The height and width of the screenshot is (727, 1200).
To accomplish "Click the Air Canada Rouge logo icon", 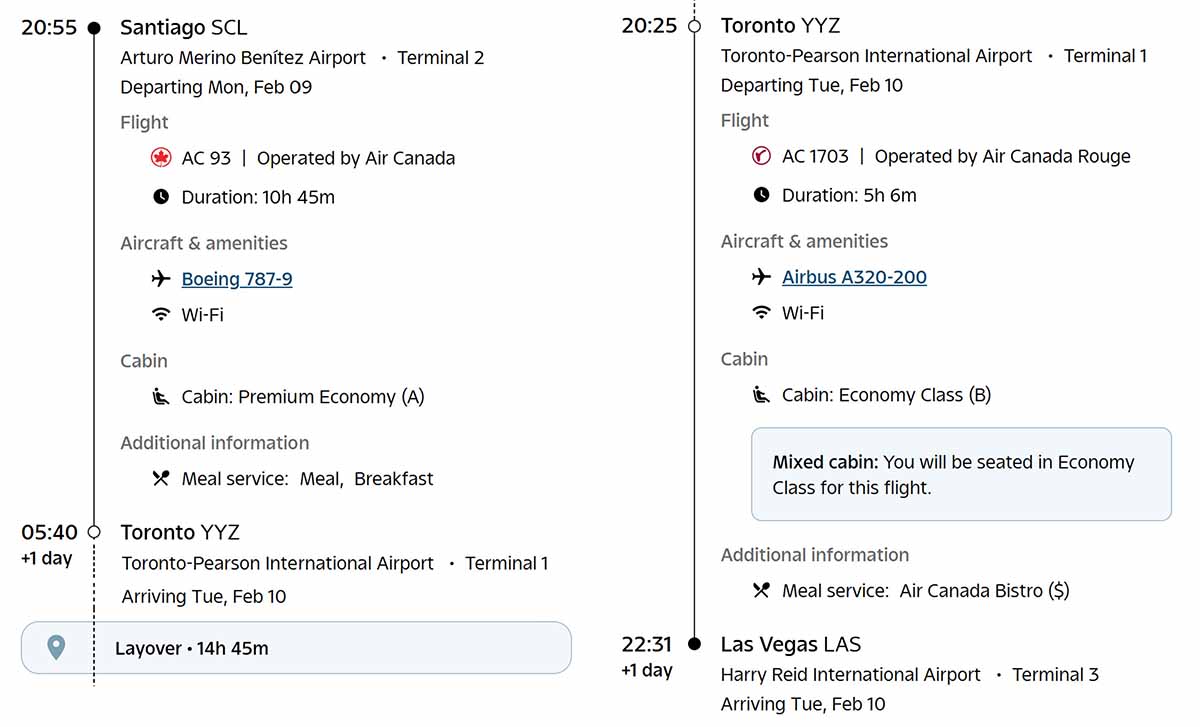I will tap(762, 156).
